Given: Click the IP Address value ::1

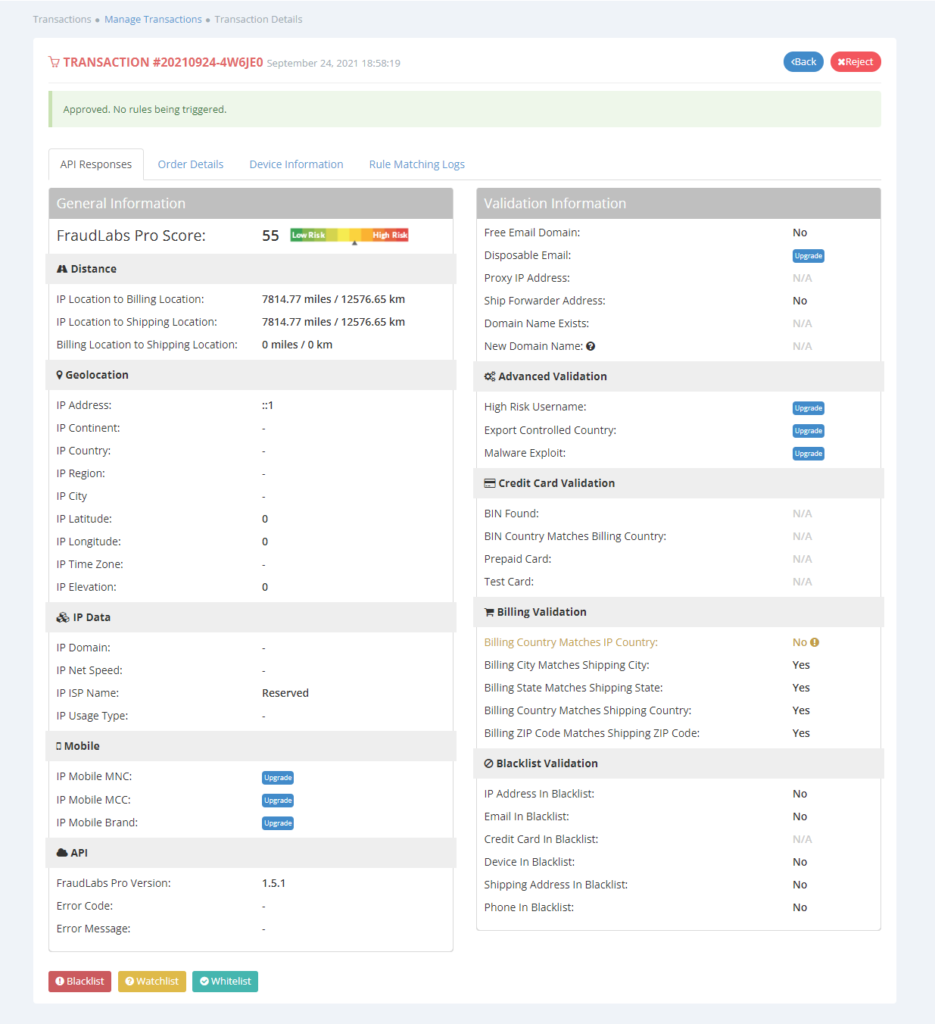Looking at the screenshot, I should (x=268, y=406).
